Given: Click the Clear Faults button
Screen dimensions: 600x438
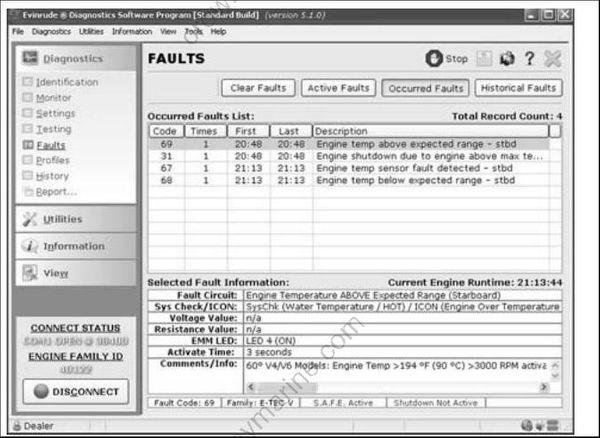Looking at the screenshot, I should coord(258,88).
